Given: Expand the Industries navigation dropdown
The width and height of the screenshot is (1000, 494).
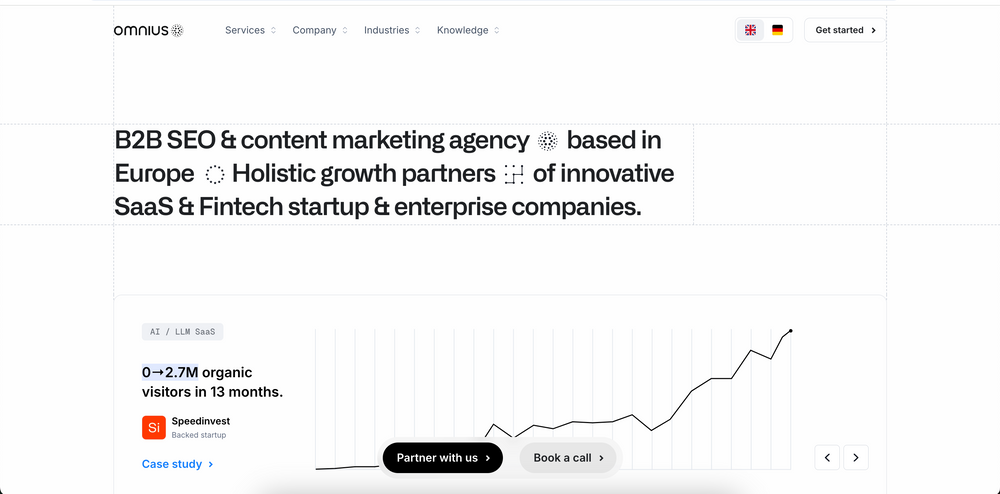Looking at the screenshot, I should click(392, 30).
